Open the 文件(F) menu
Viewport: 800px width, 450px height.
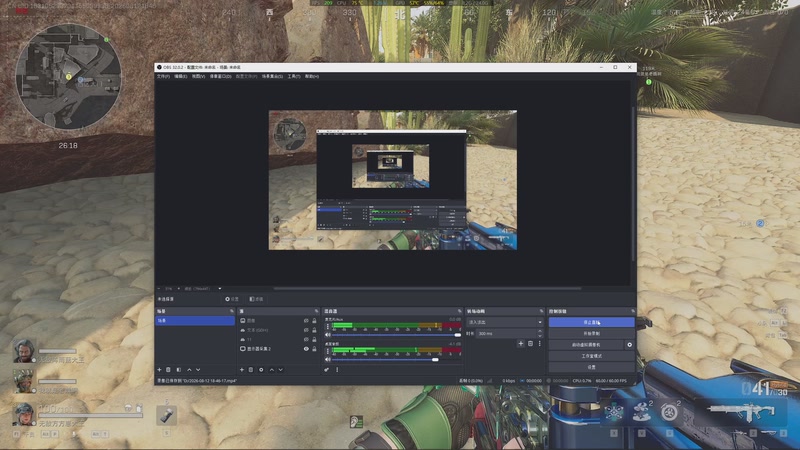point(163,76)
